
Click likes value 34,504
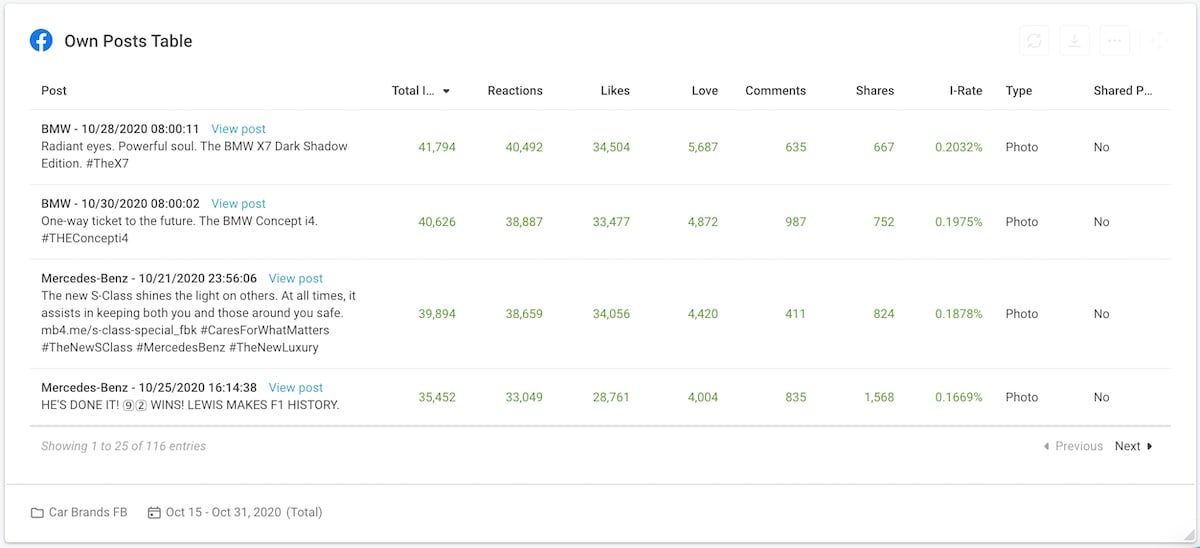(611, 148)
